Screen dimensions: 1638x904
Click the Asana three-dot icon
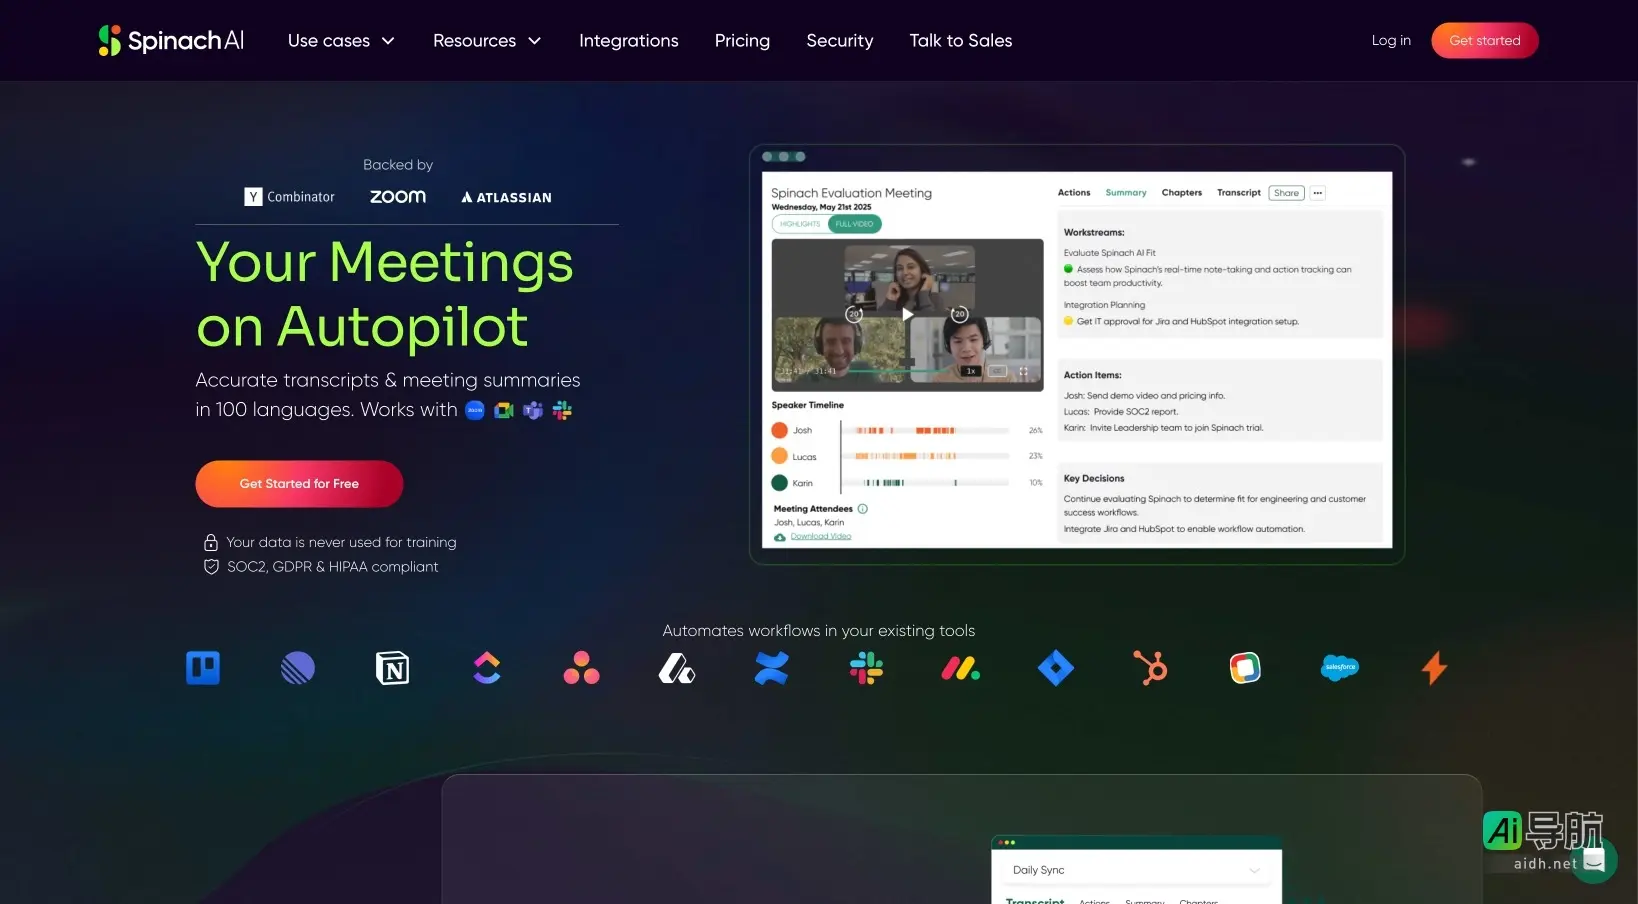coord(581,668)
